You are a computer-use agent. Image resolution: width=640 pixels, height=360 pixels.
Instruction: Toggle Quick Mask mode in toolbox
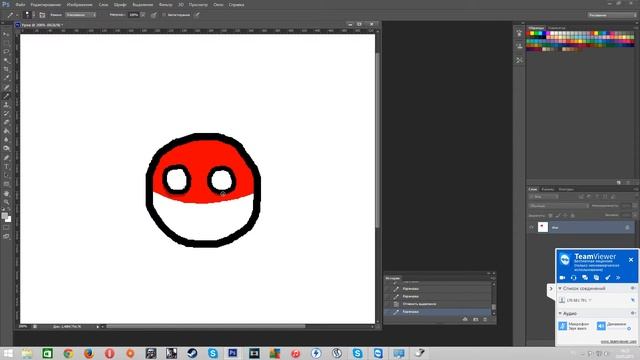click(x=6, y=228)
